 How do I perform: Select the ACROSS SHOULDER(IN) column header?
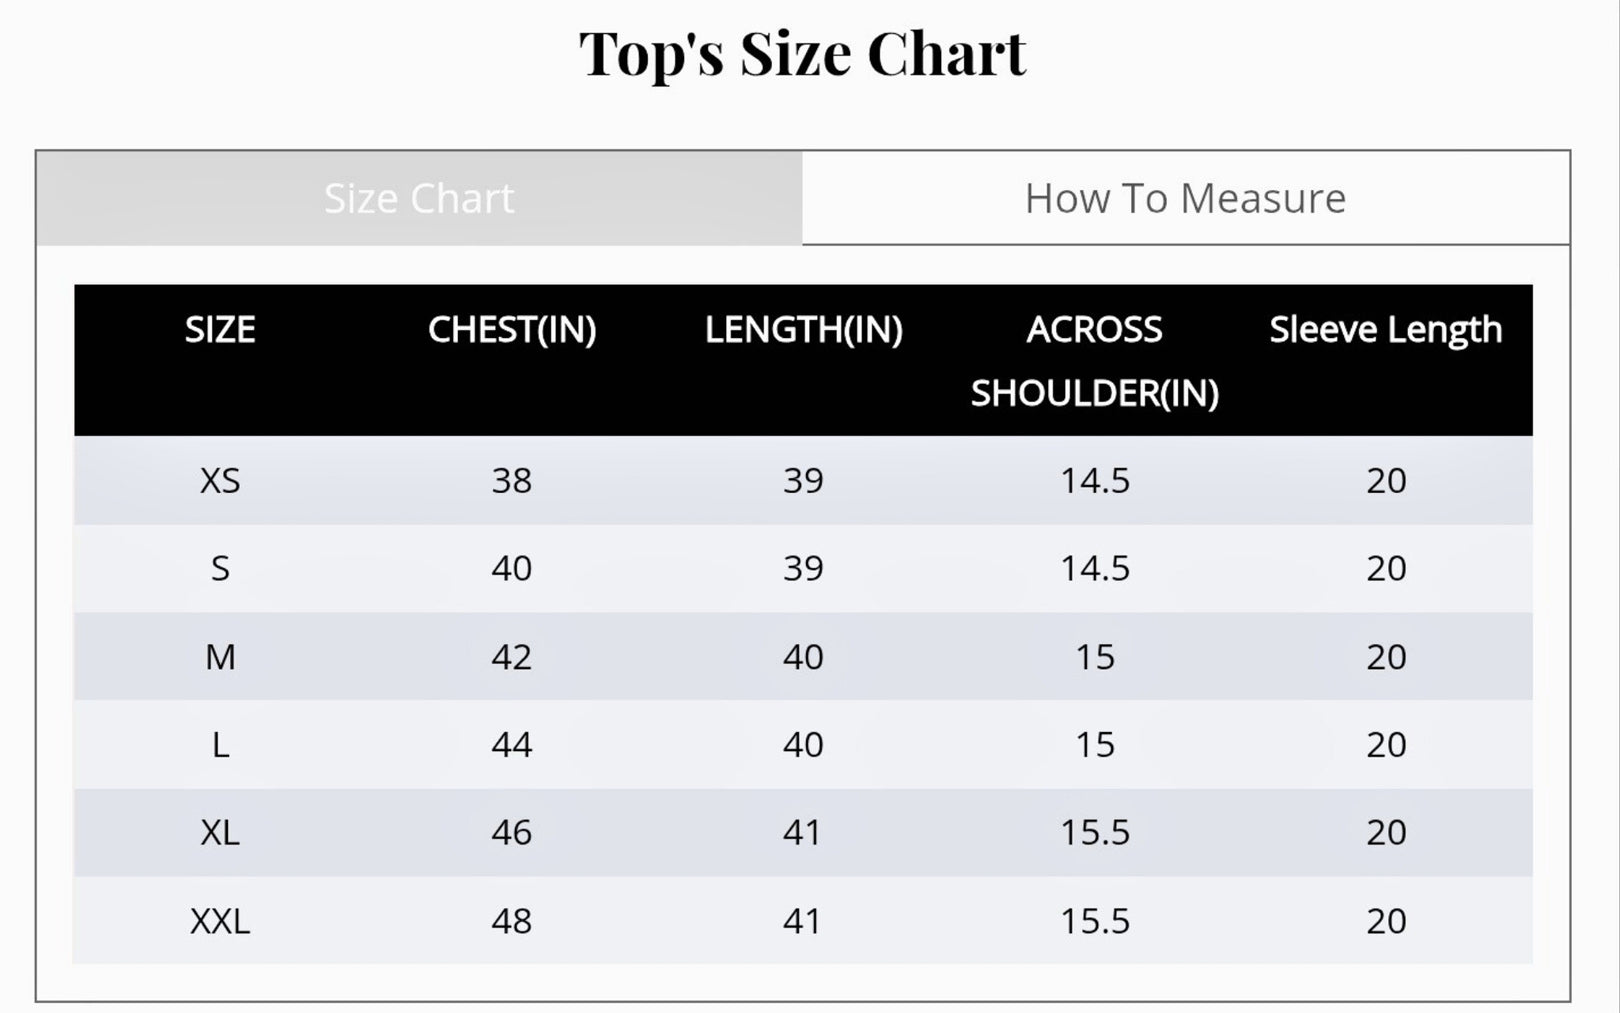(1095, 361)
